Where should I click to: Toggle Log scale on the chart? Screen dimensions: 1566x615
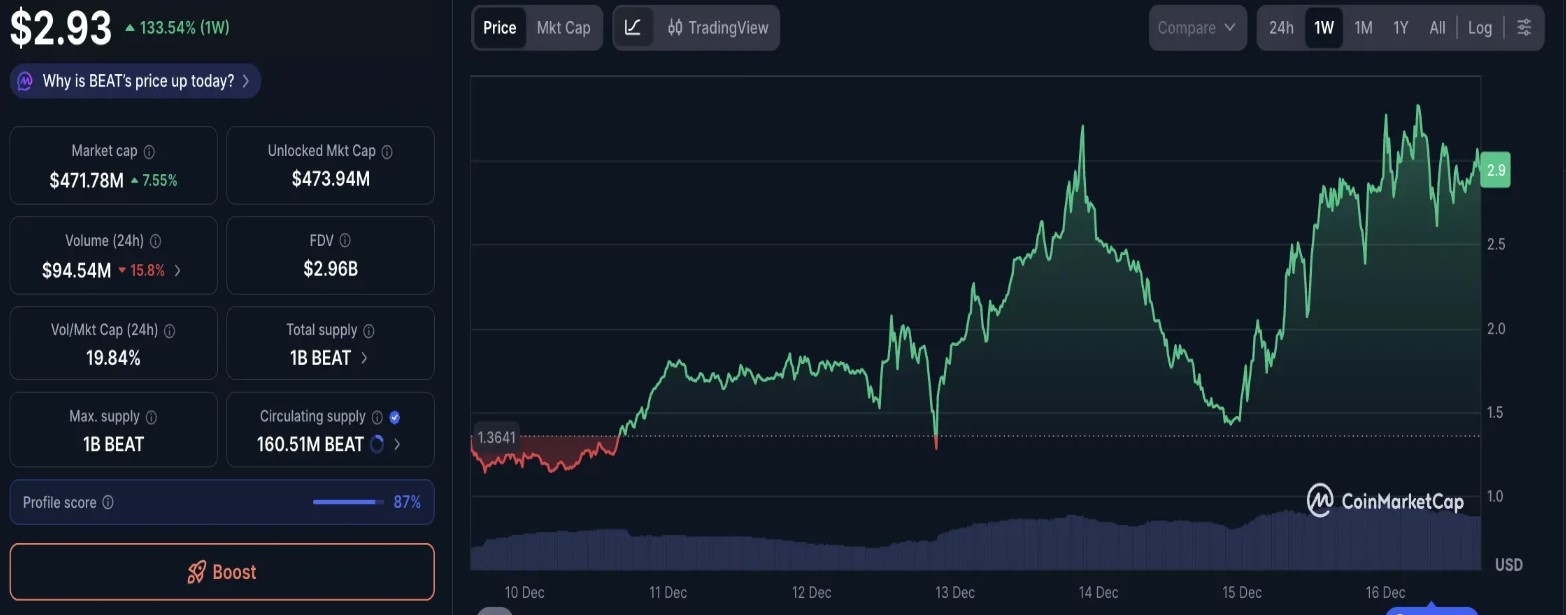coord(1480,28)
